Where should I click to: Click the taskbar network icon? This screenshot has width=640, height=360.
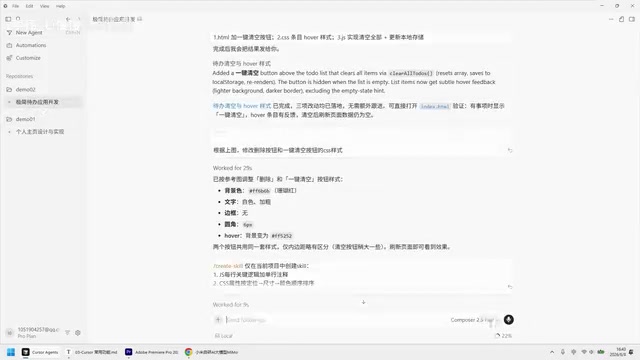click(584, 352)
